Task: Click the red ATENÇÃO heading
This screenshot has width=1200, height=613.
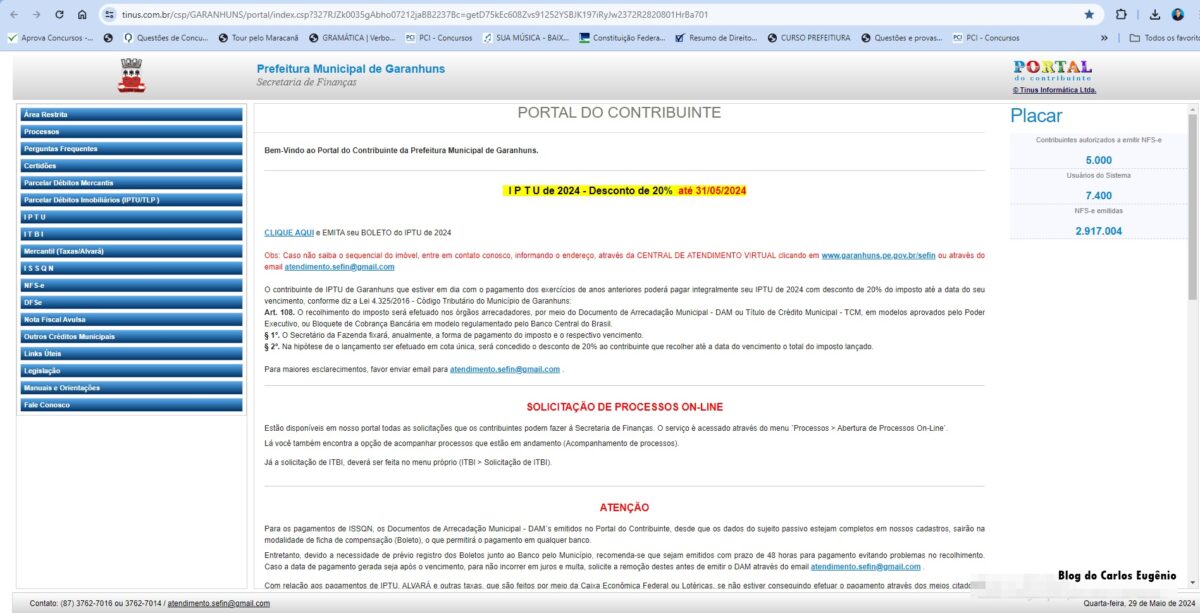Action: 624,508
